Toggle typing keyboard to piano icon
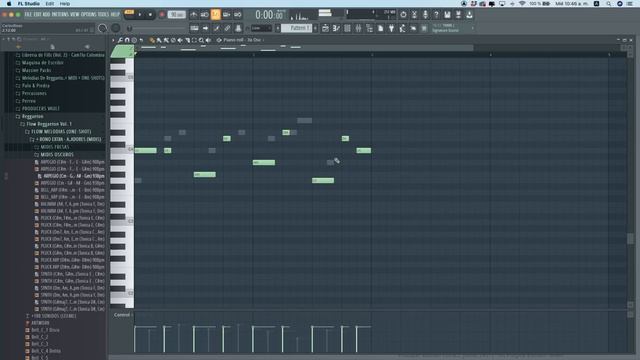The image size is (640, 360). 194,28
